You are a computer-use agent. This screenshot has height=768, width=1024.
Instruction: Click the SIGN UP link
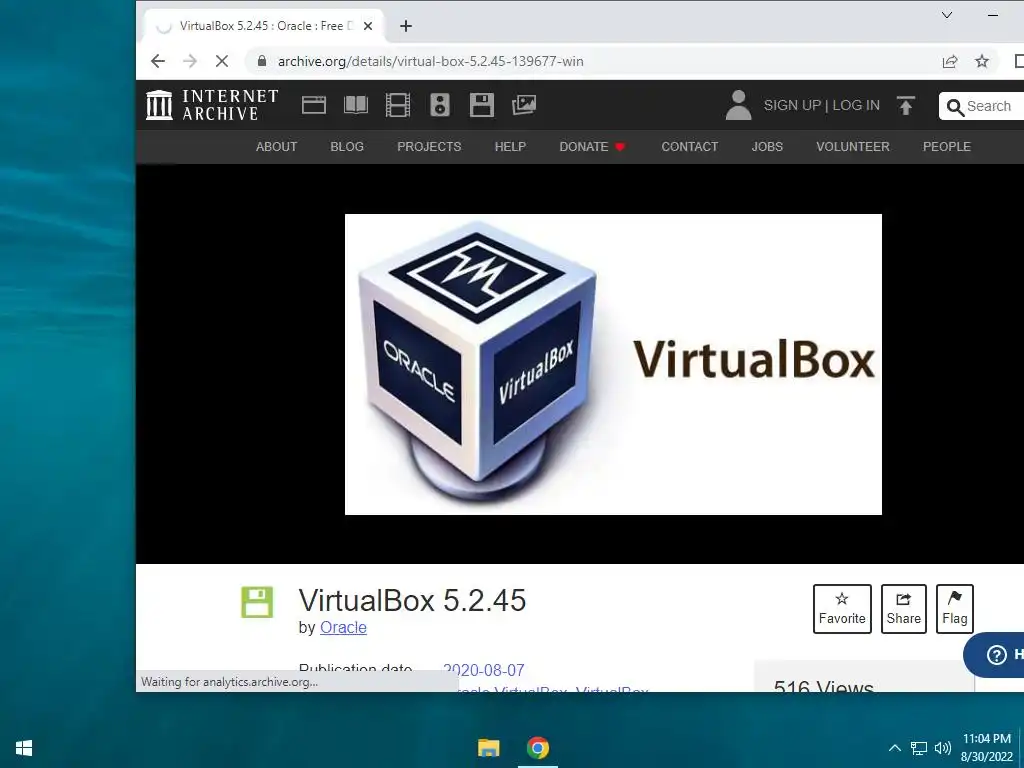pyautogui.click(x=792, y=105)
